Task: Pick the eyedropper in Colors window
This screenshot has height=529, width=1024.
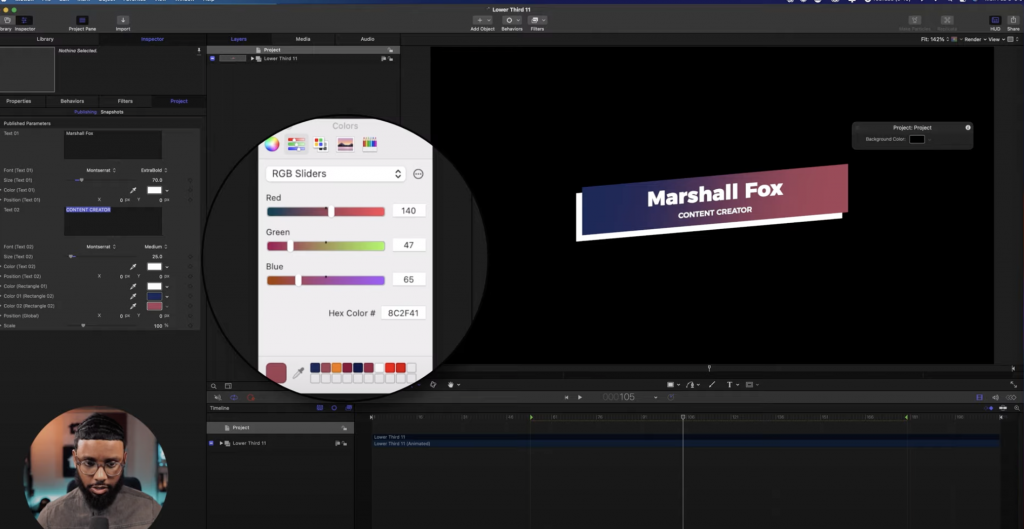Action: [x=298, y=372]
